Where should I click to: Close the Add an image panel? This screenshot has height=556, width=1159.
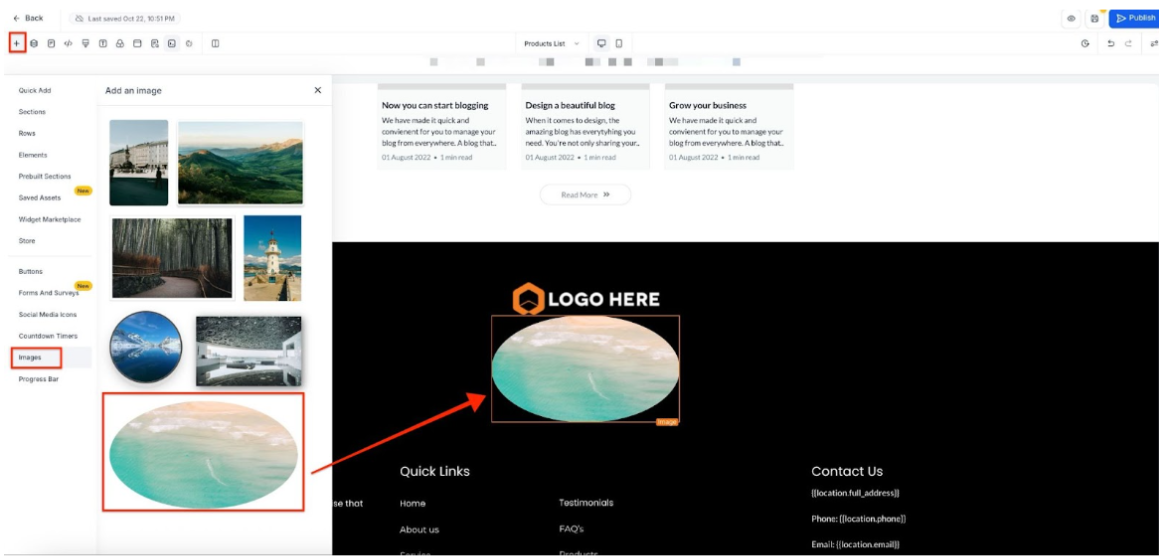click(x=318, y=90)
